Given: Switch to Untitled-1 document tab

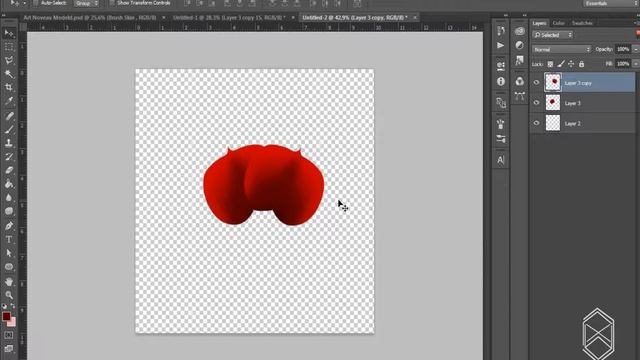Looking at the screenshot, I should tap(229, 18).
